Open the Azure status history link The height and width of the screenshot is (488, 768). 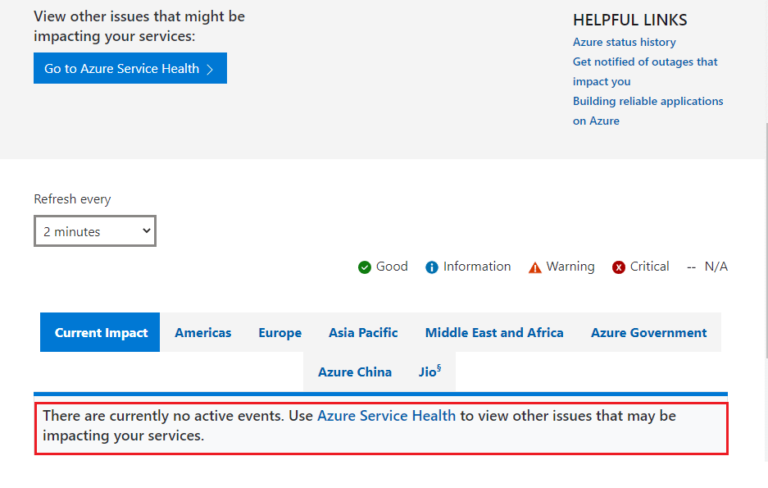pyautogui.click(x=624, y=42)
